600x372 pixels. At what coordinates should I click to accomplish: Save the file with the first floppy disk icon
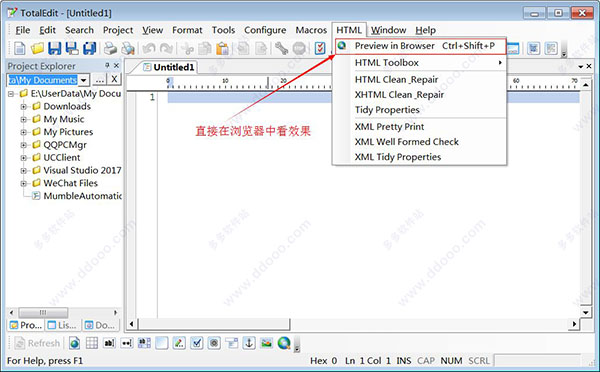click(x=54, y=48)
